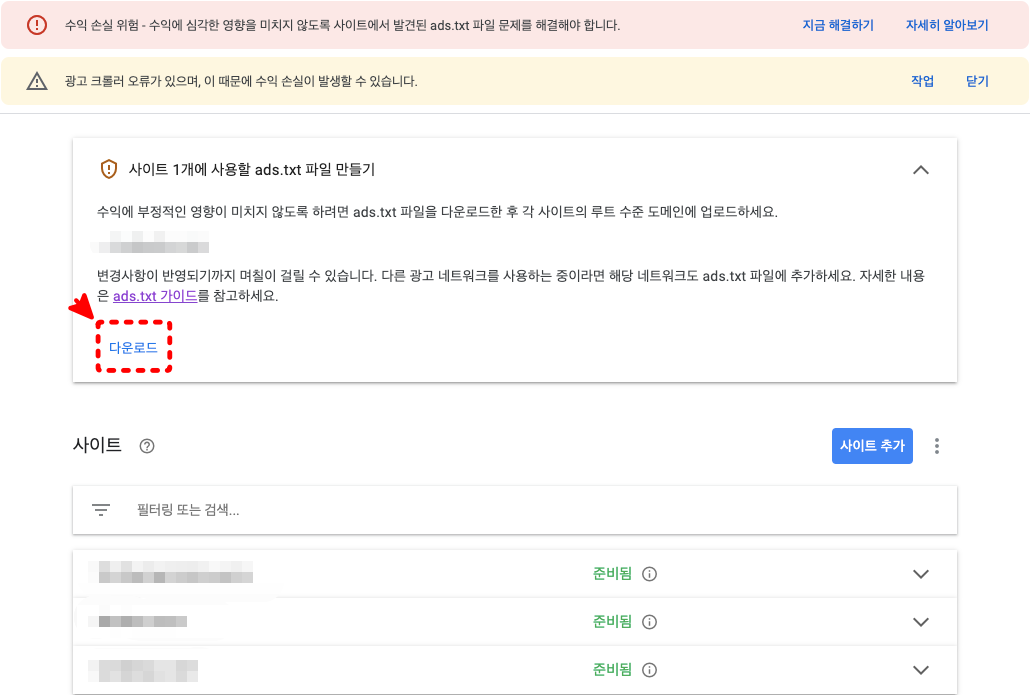Click the info icon beside first 준비됨 status

(x=649, y=573)
